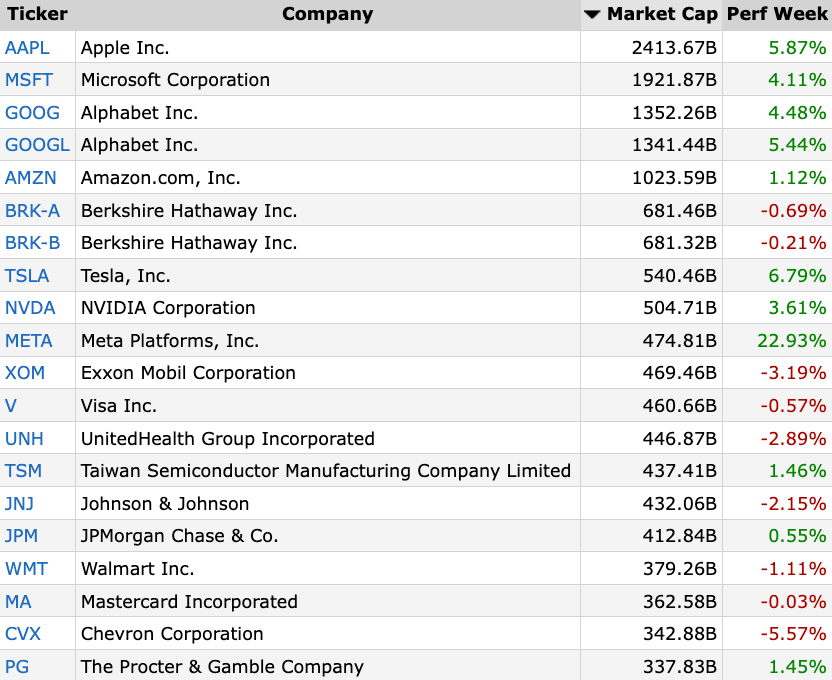Open the JPM ticker link
Viewport: 832px width, 680px height.
(x=21, y=536)
